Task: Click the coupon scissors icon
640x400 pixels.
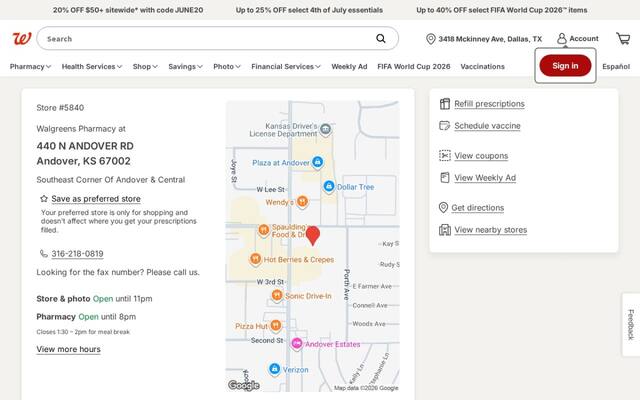Action: [x=444, y=156]
